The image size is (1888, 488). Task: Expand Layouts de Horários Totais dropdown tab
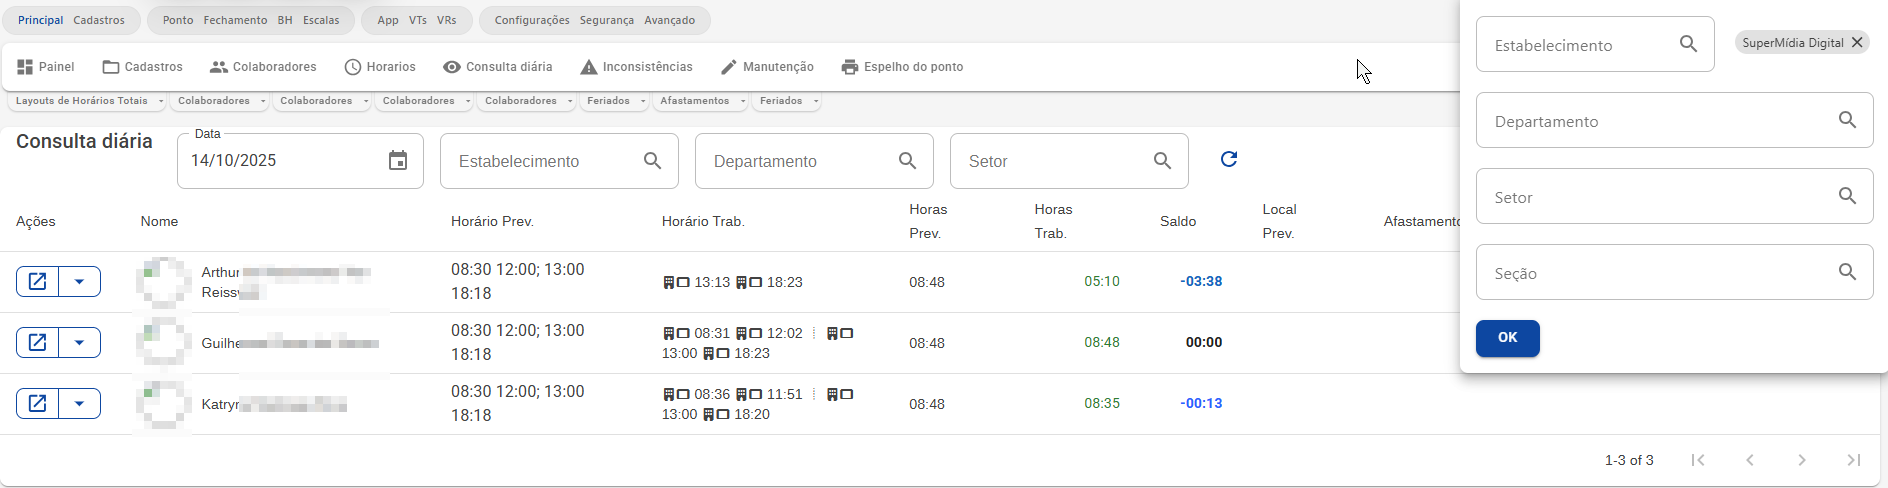point(88,101)
